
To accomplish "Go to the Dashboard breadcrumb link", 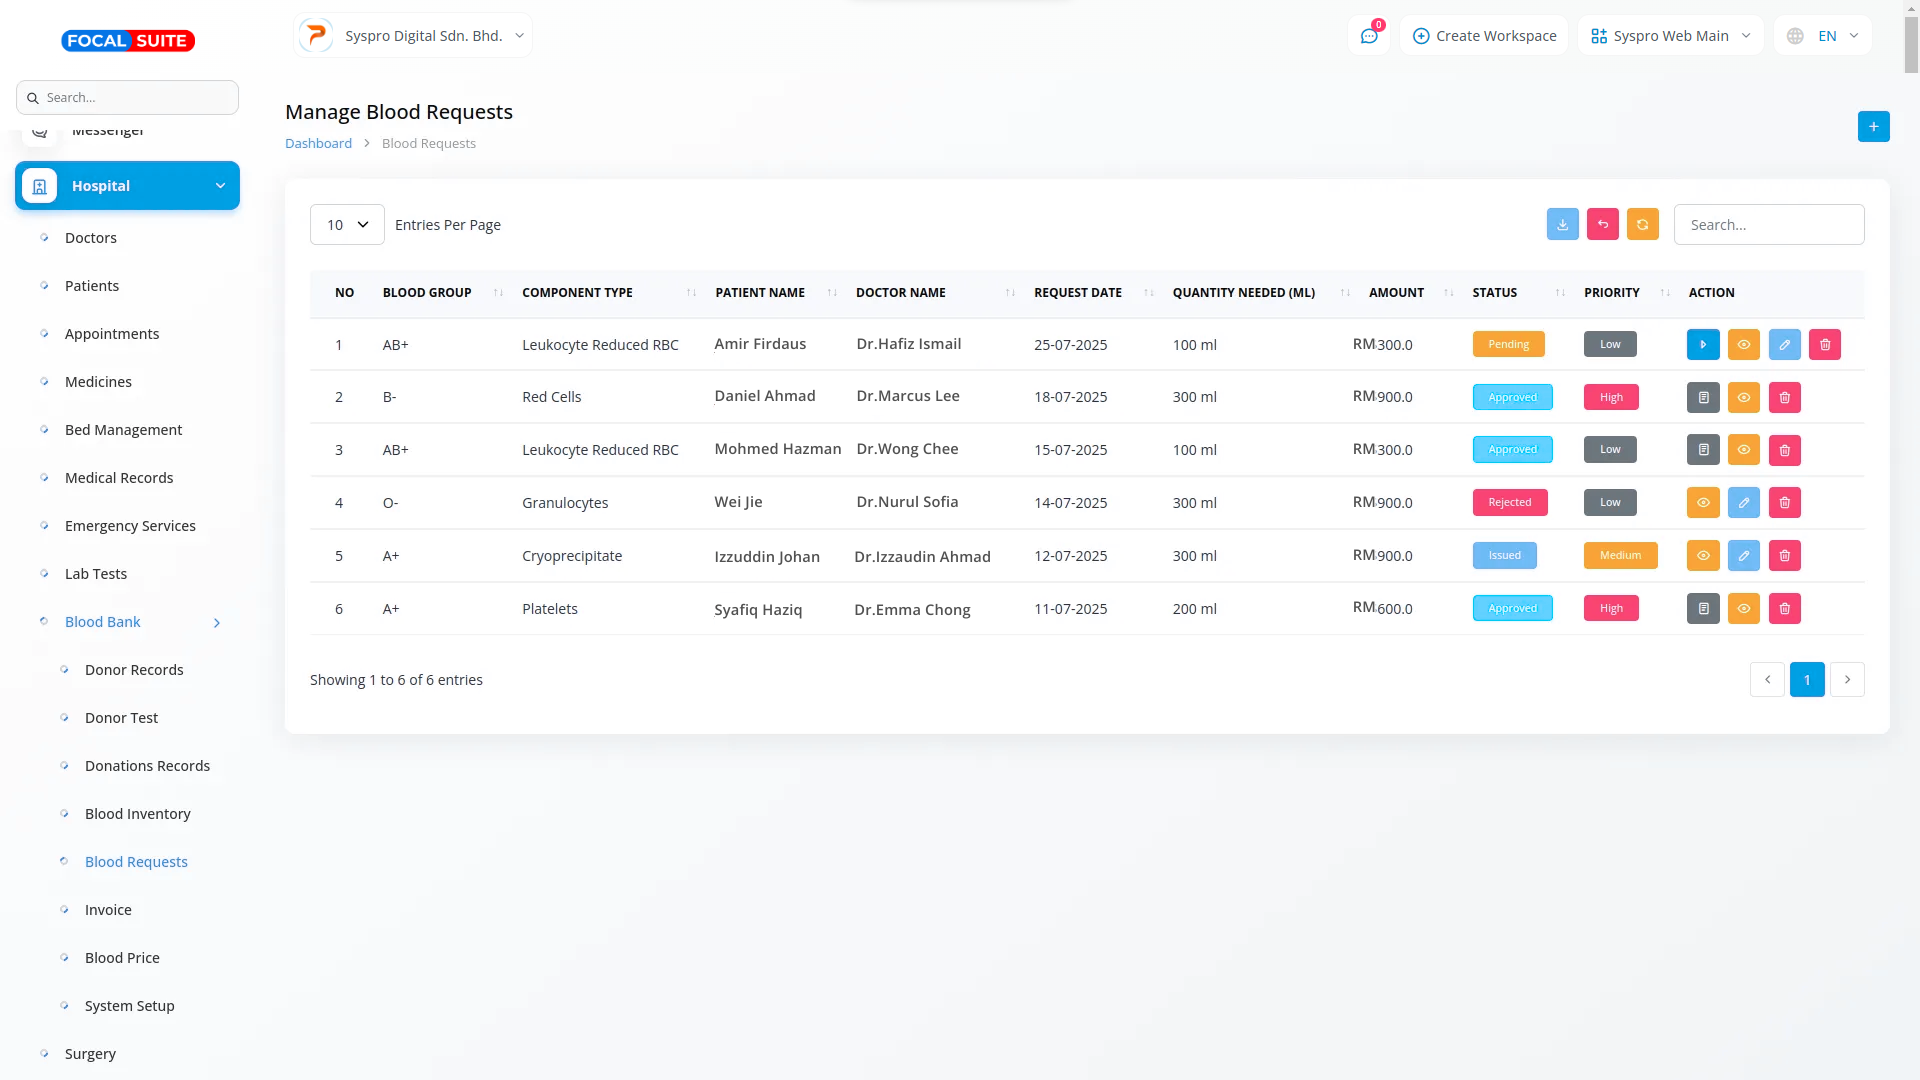I will 318,143.
